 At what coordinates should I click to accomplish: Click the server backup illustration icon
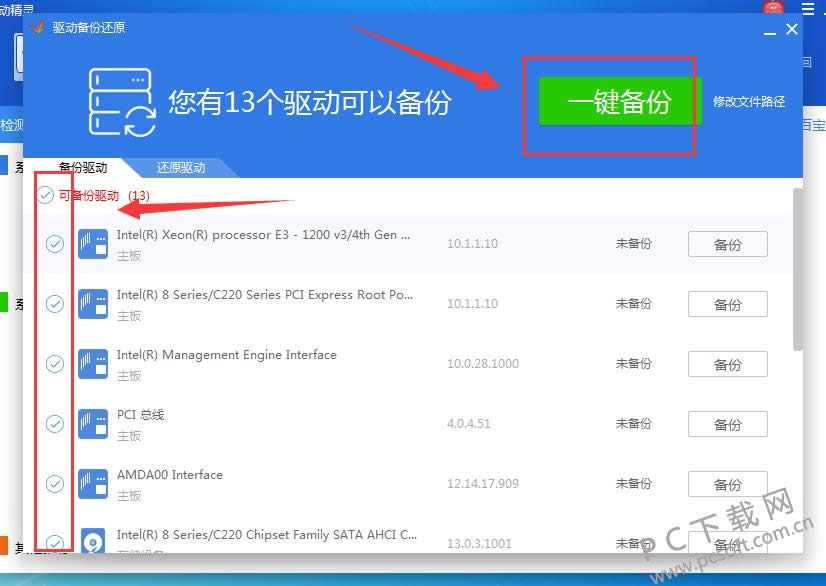point(120,100)
